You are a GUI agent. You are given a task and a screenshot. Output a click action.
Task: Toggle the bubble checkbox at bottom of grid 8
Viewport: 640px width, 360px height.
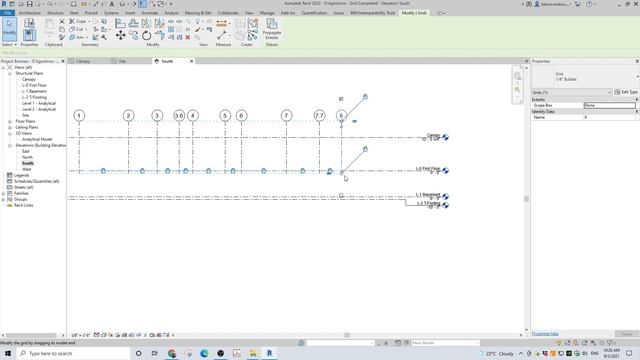[341, 196]
